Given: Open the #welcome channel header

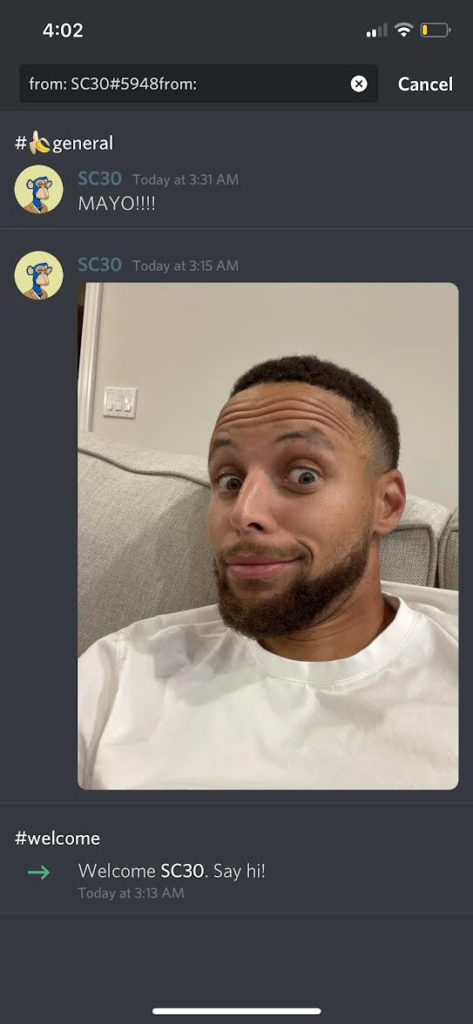Looking at the screenshot, I should point(57,838).
